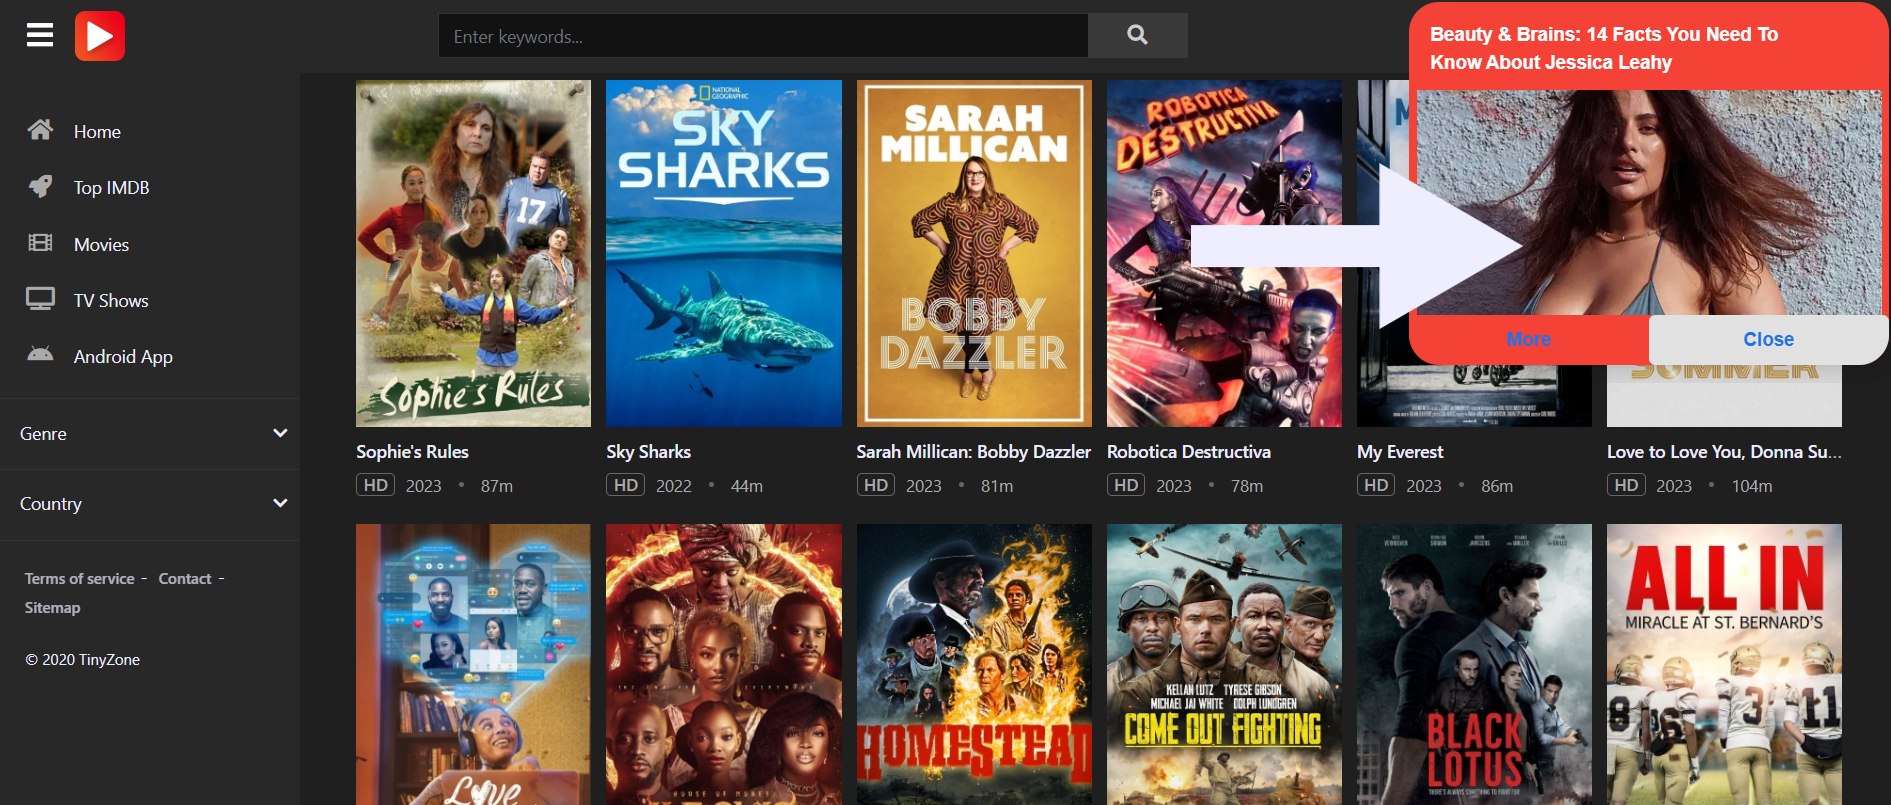Click the Top IMDB rocket icon

(40, 186)
